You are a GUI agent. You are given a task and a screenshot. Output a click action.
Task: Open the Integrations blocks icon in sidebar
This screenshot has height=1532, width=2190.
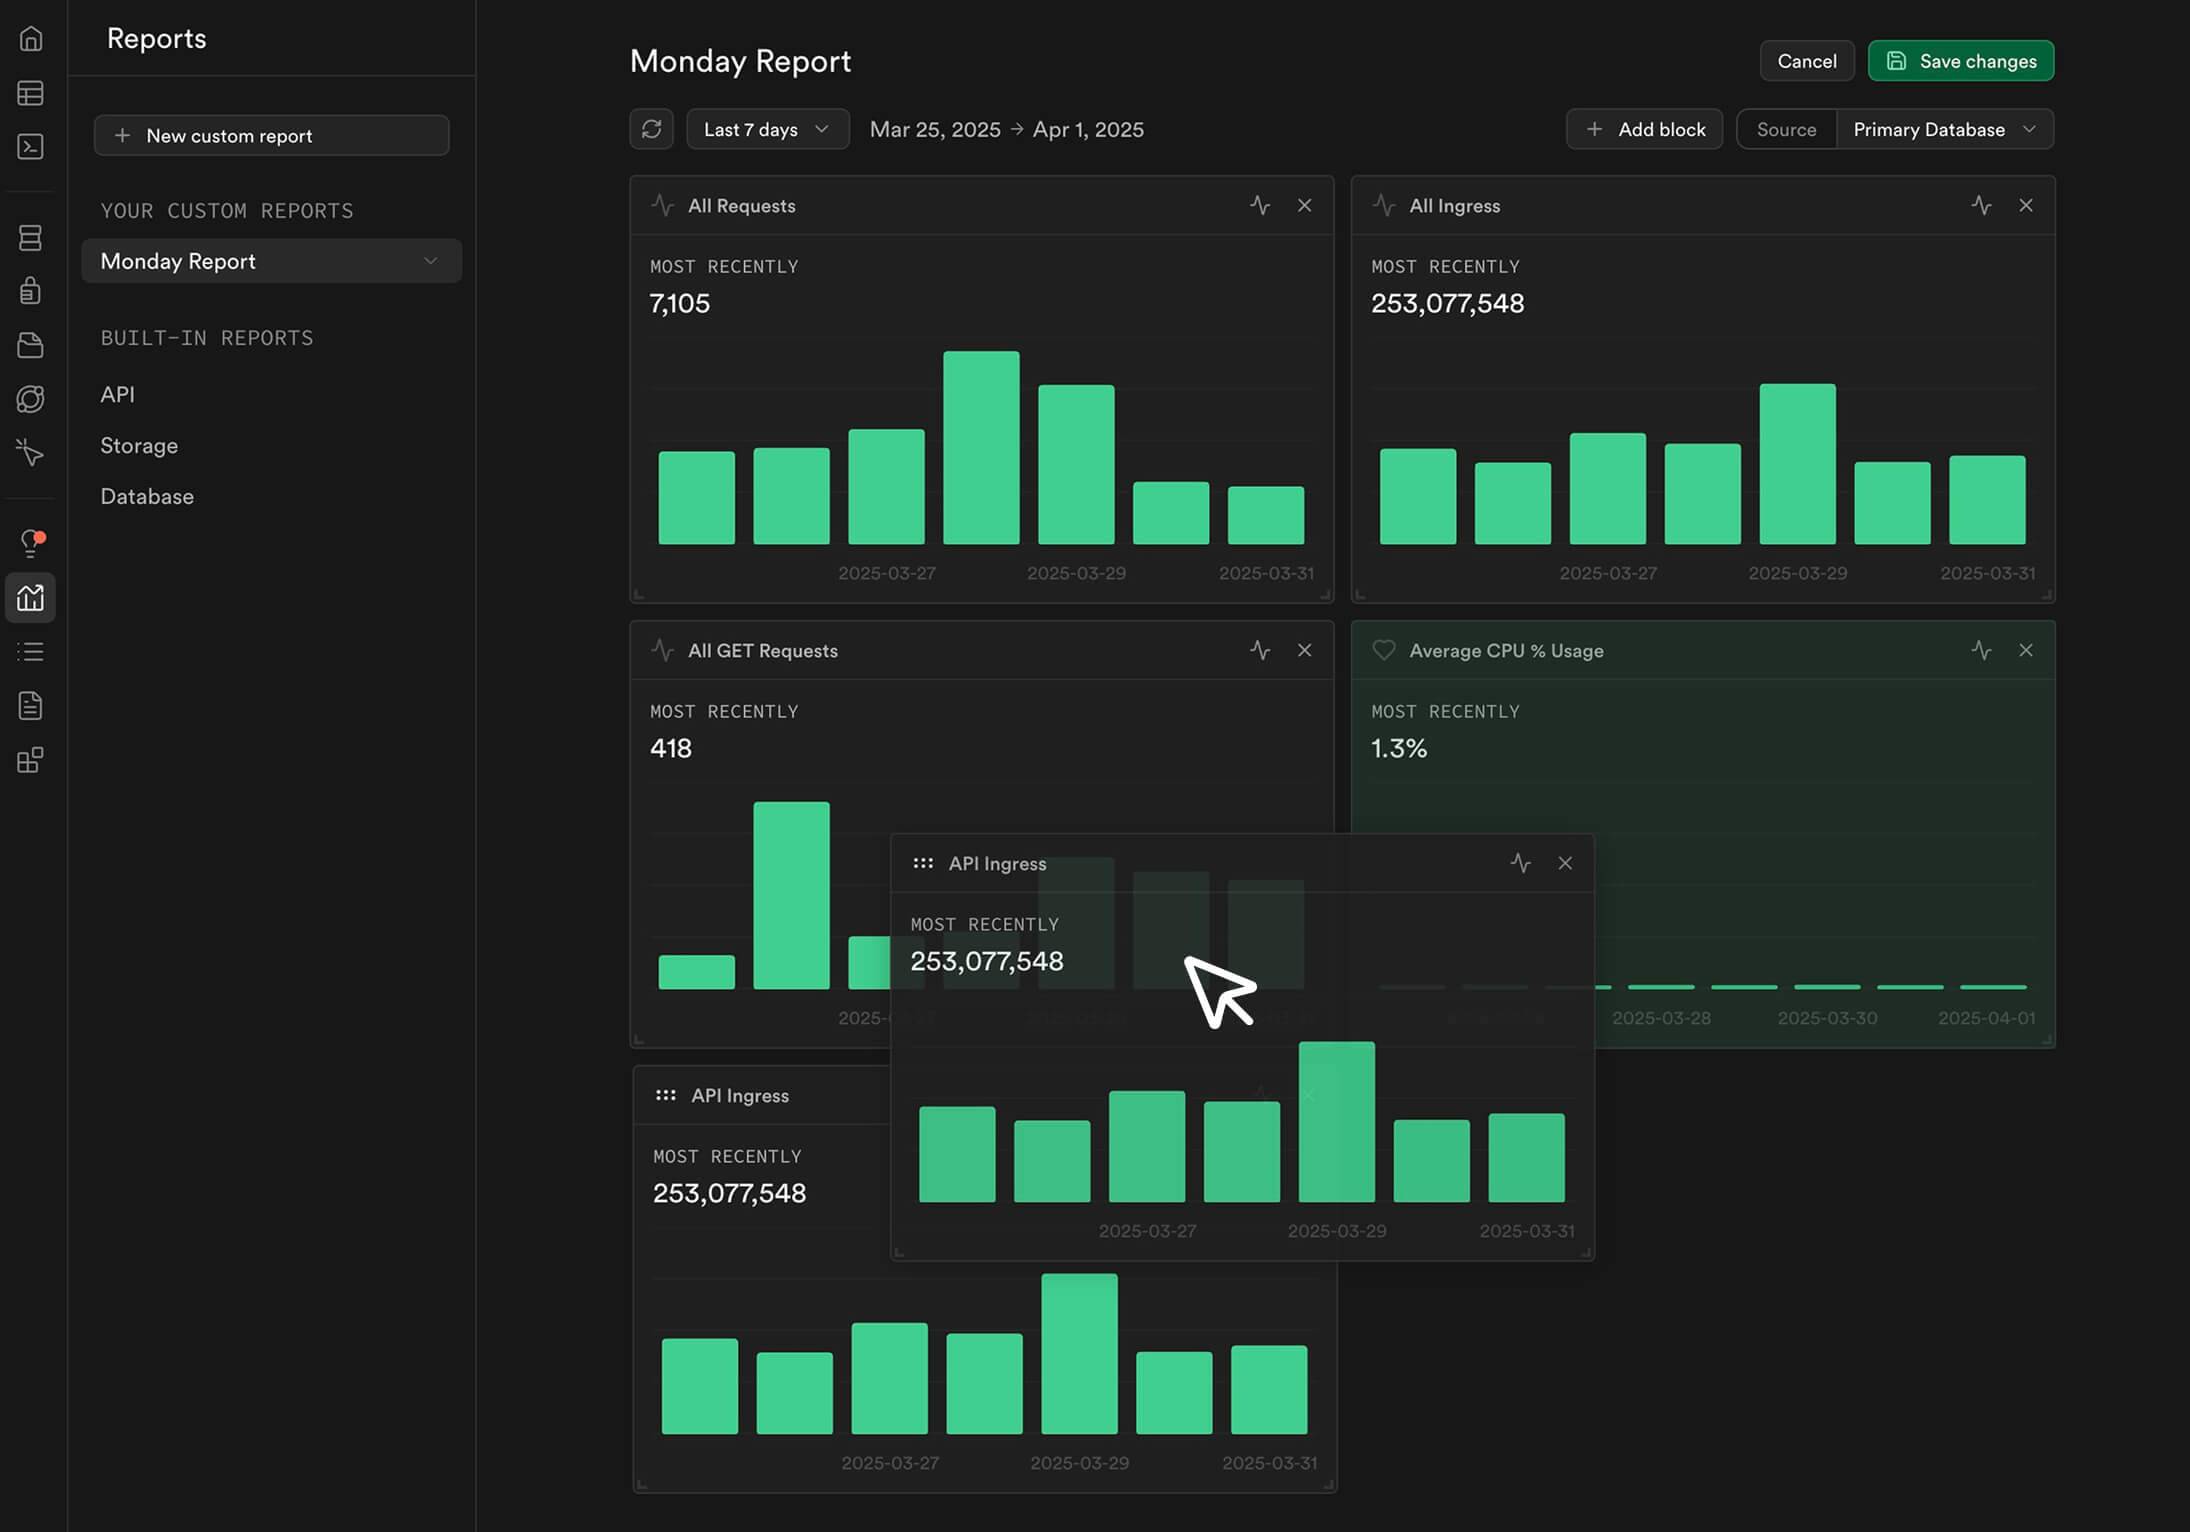pos(31,760)
